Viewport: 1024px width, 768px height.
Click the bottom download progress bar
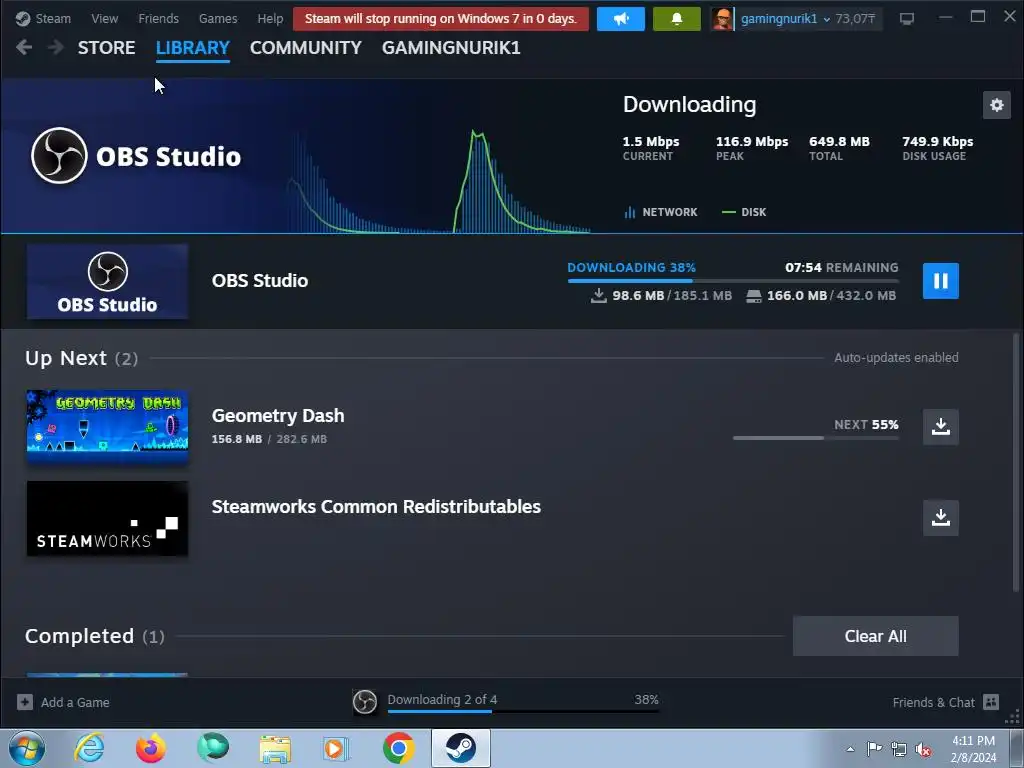click(523, 711)
